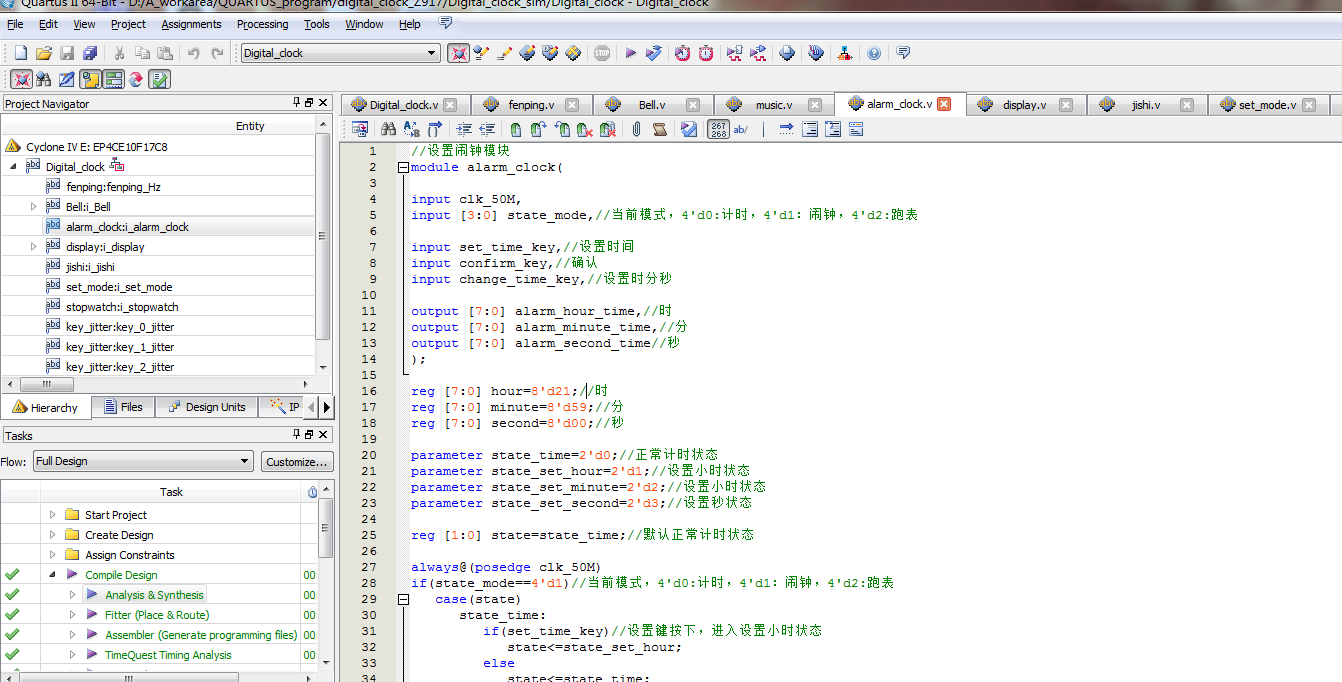Click the Stop Processing icon

point(601,53)
